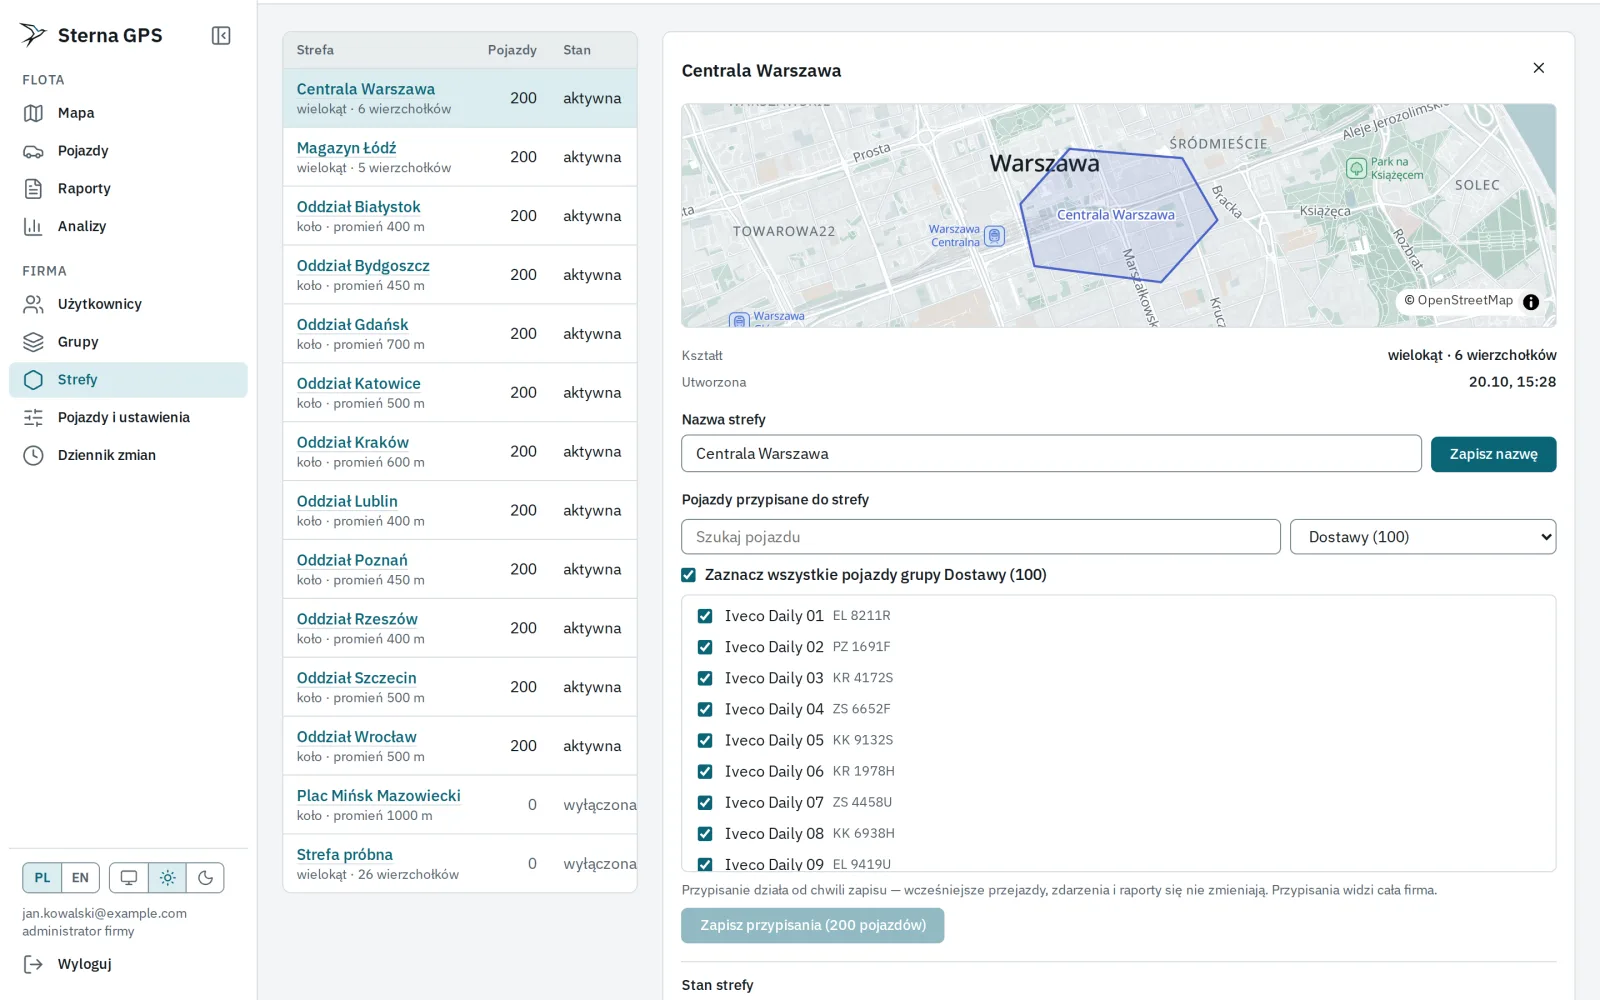This screenshot has height=1000, width=1600.
Task: Close the Centrala Warszawa detail panel
Action: point(1539,68)
